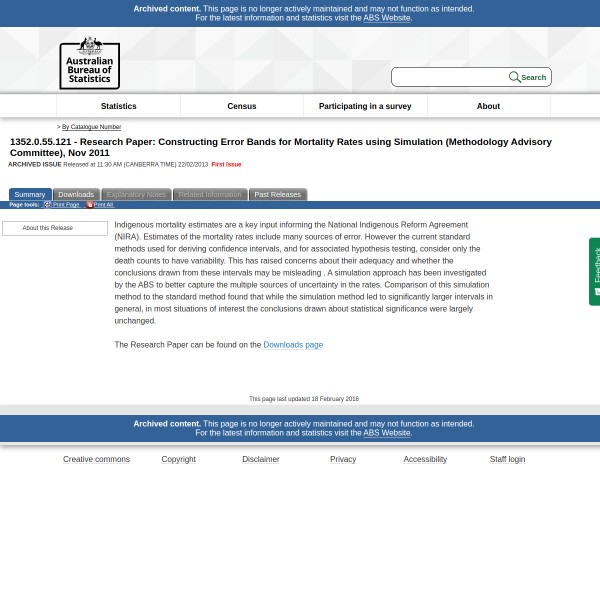
Task: Click the Print Page printer icon
Action: click(47, 204)
